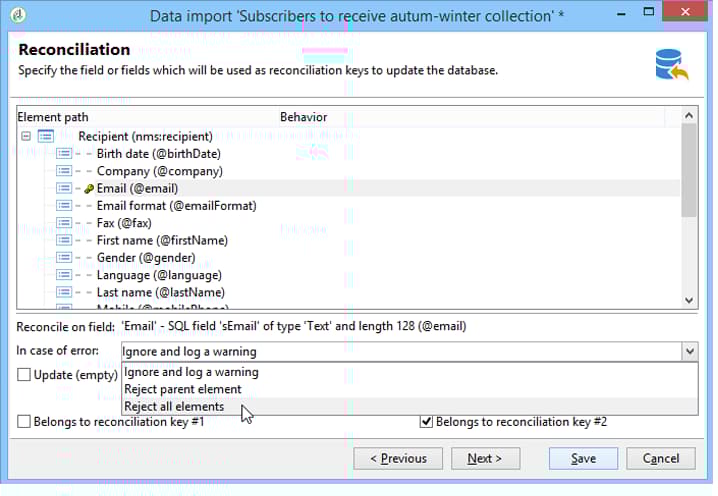Image resolution: width=718 pixels, height=496 pixels.
Task: Click the vertical scrollbar thumb of field list
Action: (689, 170)
